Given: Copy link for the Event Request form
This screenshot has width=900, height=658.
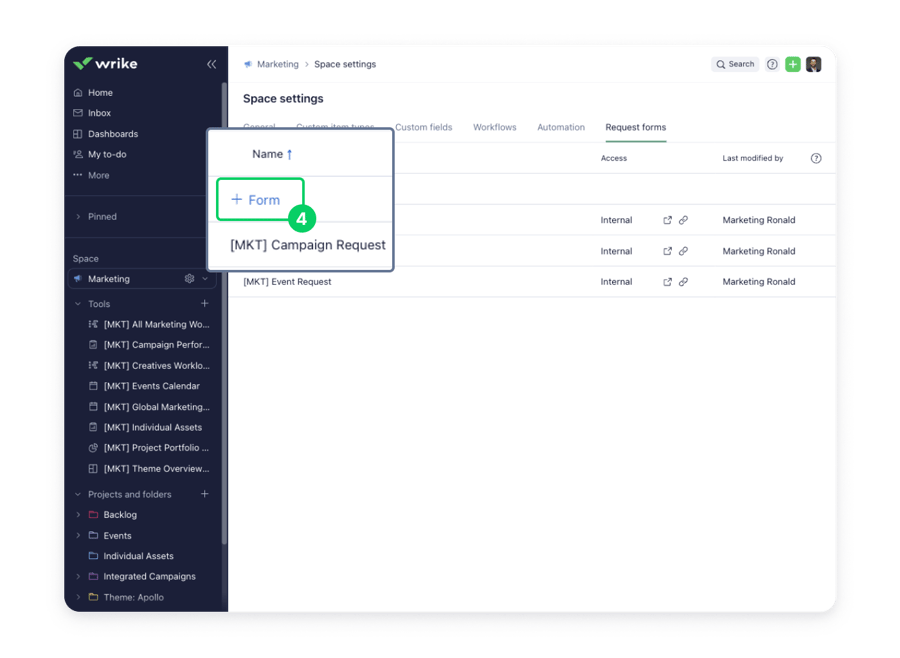Looking at the screenshot, I should tap(684, 282).
